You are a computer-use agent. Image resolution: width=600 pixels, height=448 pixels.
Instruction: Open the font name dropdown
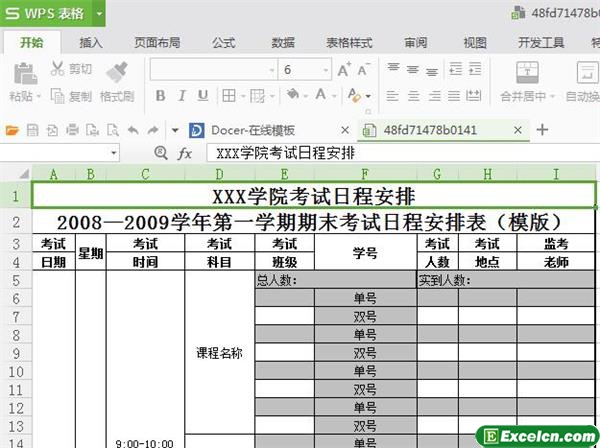coord(269,70)
